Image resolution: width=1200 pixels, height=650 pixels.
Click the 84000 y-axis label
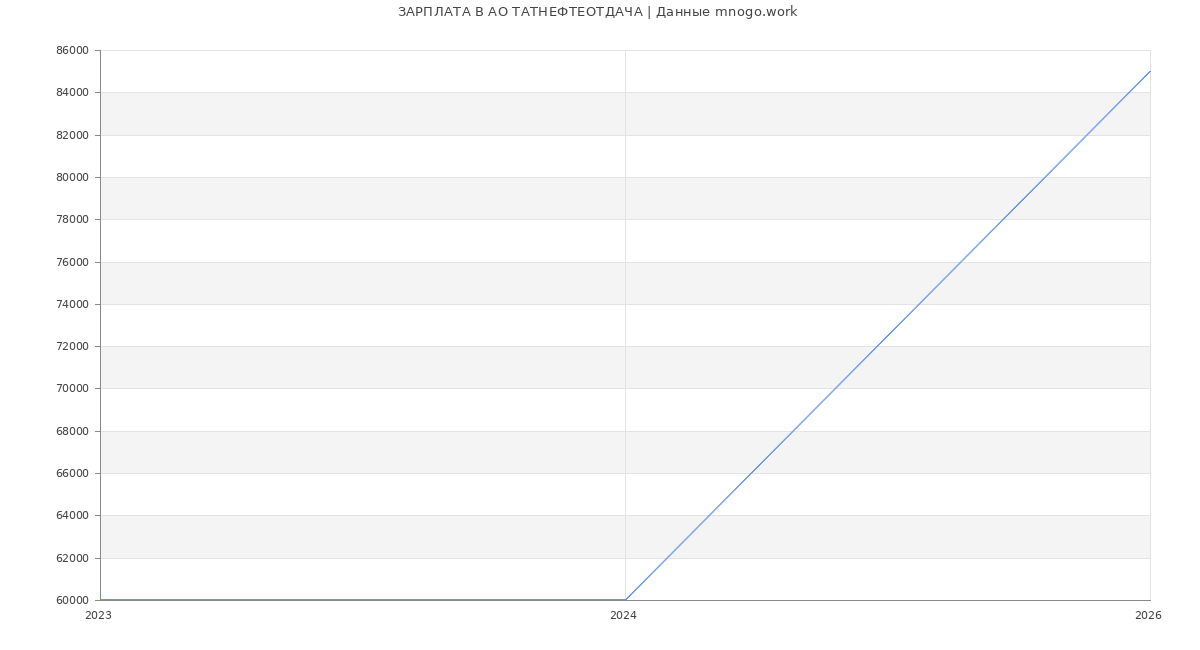pyautogui.click(x=74, y=93)
